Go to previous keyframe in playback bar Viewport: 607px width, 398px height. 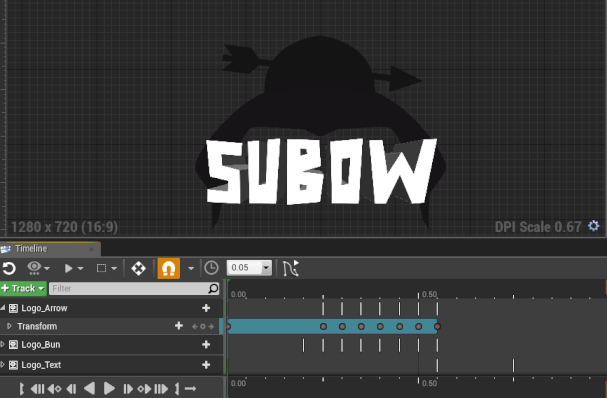(54, 388)
